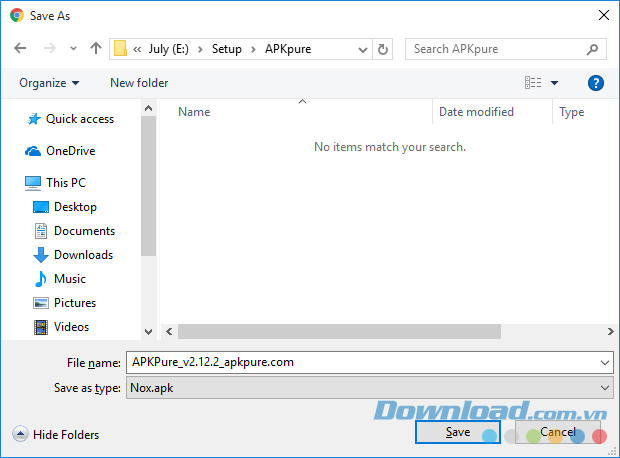
Task: Select July (E:) in the breadcrumb
Action: (x=168, y=49)
